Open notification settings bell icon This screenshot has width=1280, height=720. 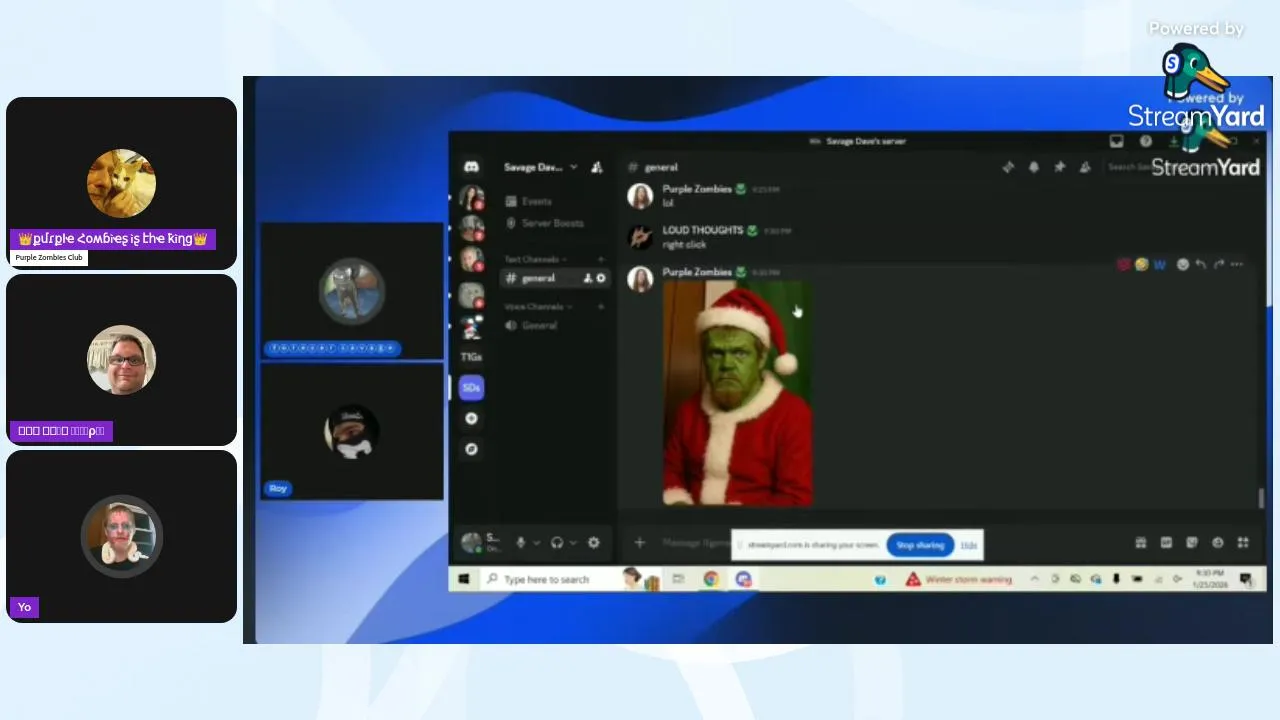click(x=1034, y=167)
